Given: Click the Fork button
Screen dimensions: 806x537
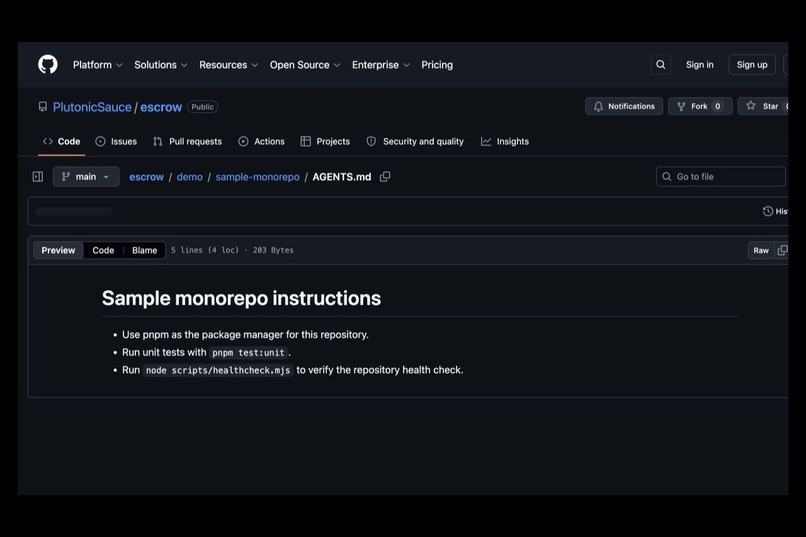Looking at the screenshot, I should (x=700, y=106).
